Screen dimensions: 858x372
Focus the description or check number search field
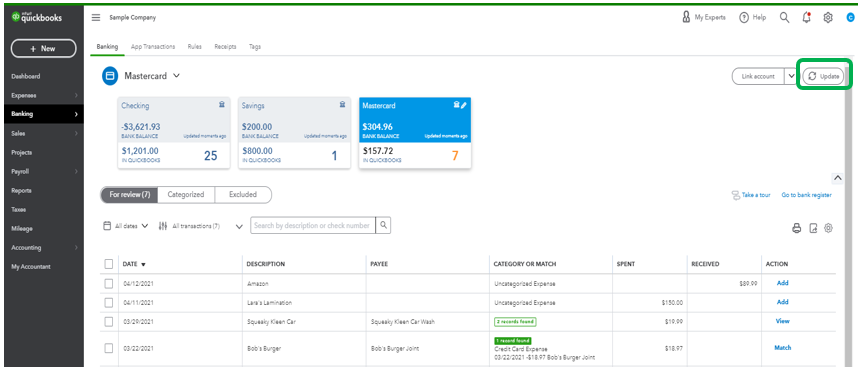click(x=314, y=225)
